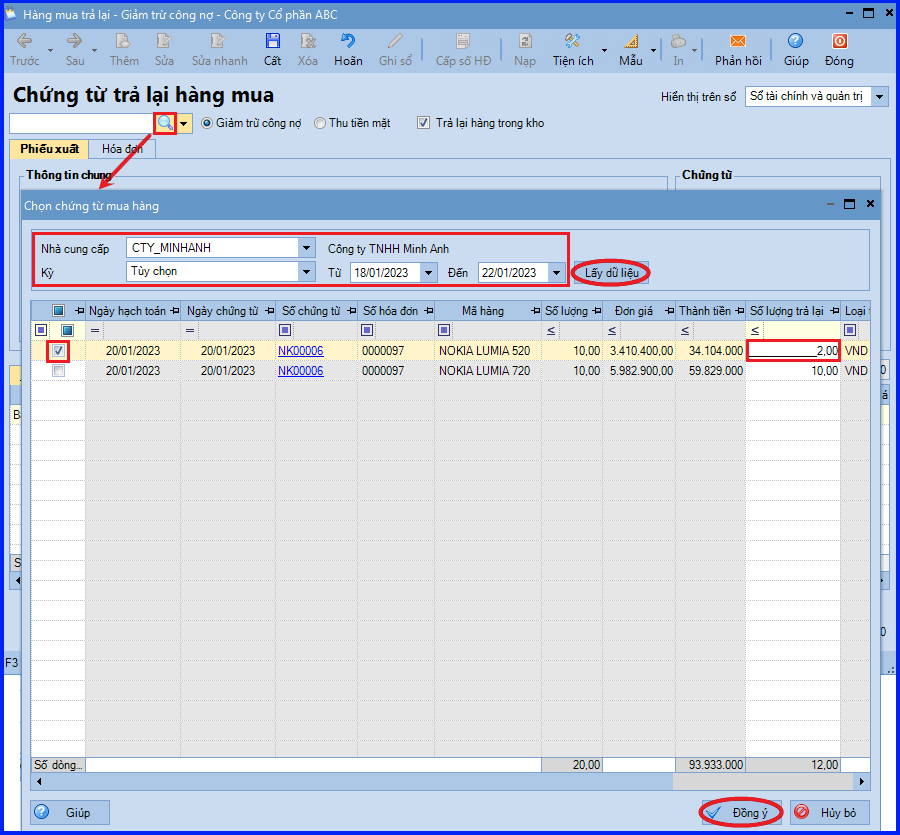900x835 pixels.
Task: Select the Phiếu xuất tab
Action: [x=49, y=149]
